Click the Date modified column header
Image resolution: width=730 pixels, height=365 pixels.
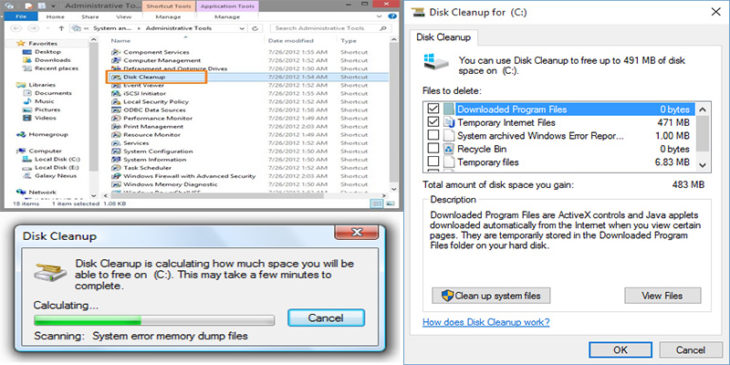tap(291, 41)
